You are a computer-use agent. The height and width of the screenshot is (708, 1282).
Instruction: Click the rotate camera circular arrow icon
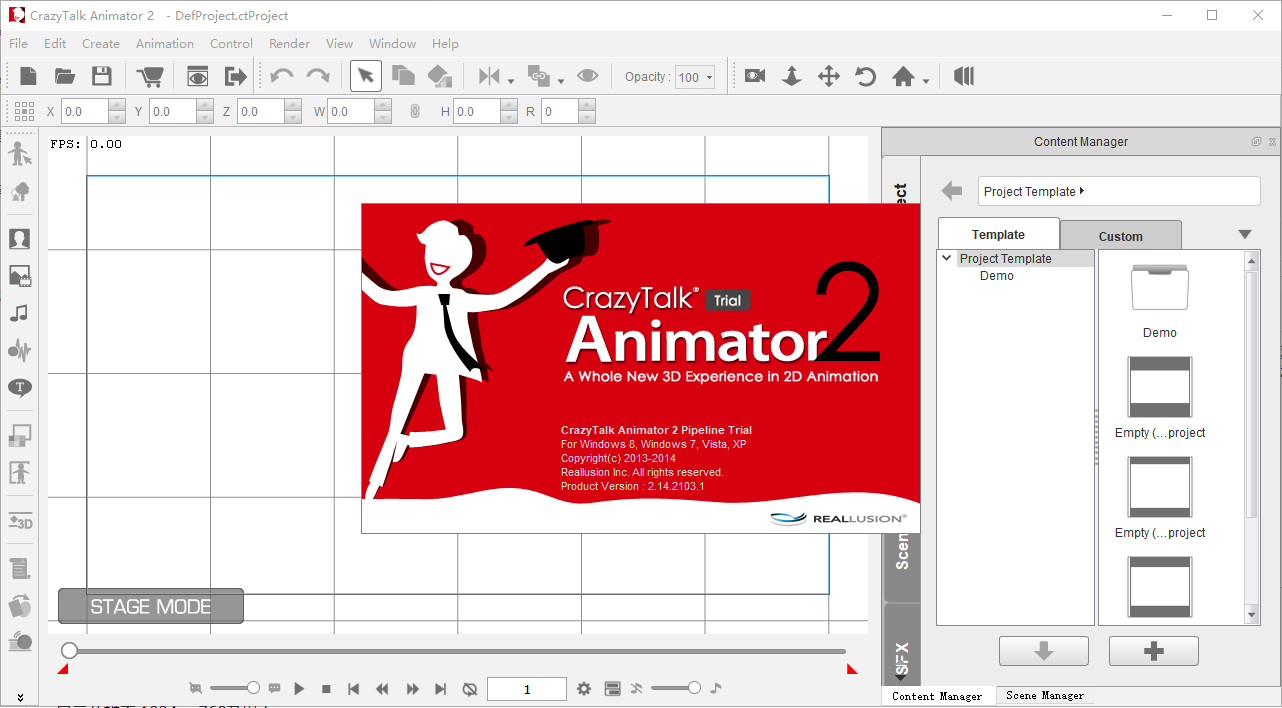pyautogui.click(x=865, y=77)
